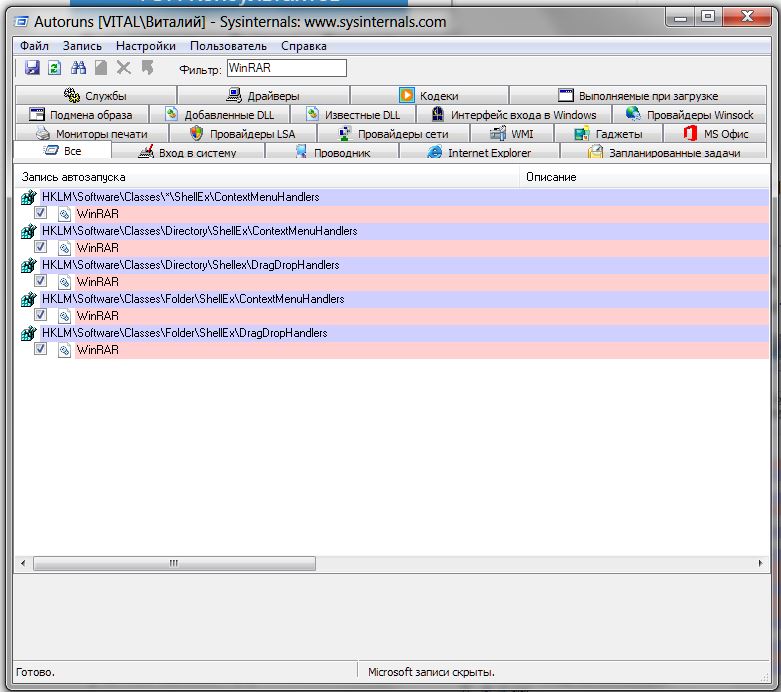Click status text Microsoft записи скрыты.
Viewport: 781px width, 692px height.
(x=431, y=672)
